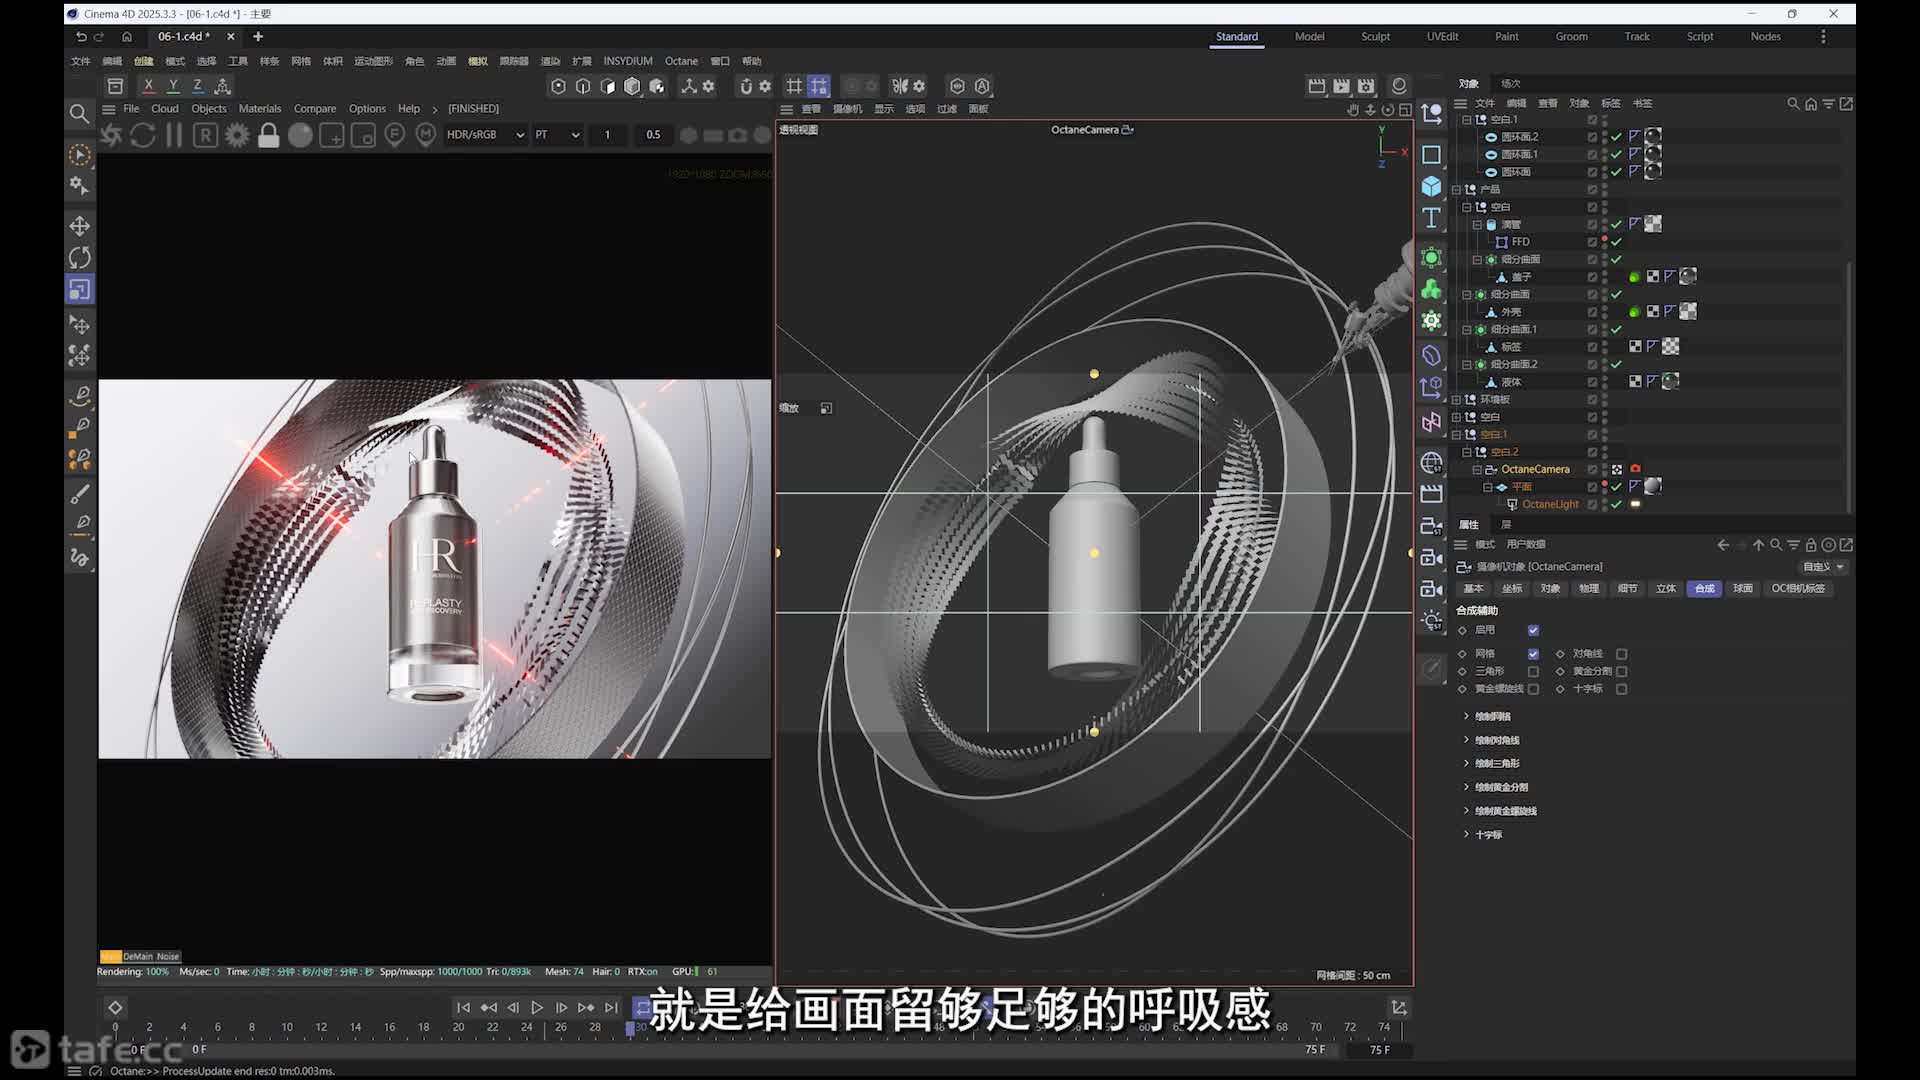Select the Rotate tool in left toolbar

(x=80, y=257)
